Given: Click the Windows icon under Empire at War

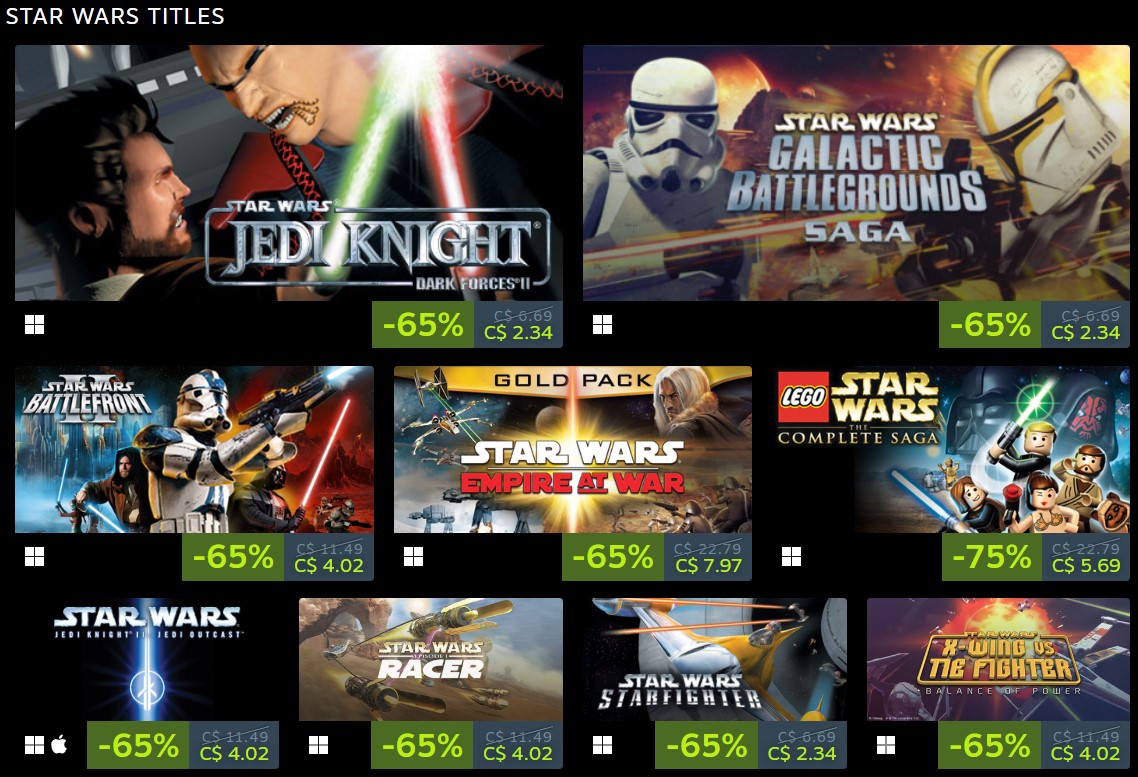Looking at the screenshot, I should pyautogui.click(x=413, y=556).
